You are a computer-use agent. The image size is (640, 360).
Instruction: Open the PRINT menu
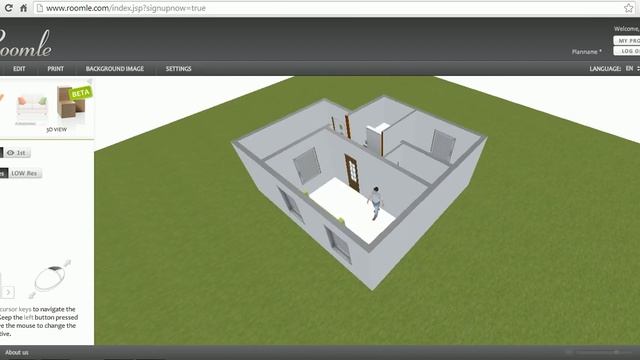click(x=56, y=69)
